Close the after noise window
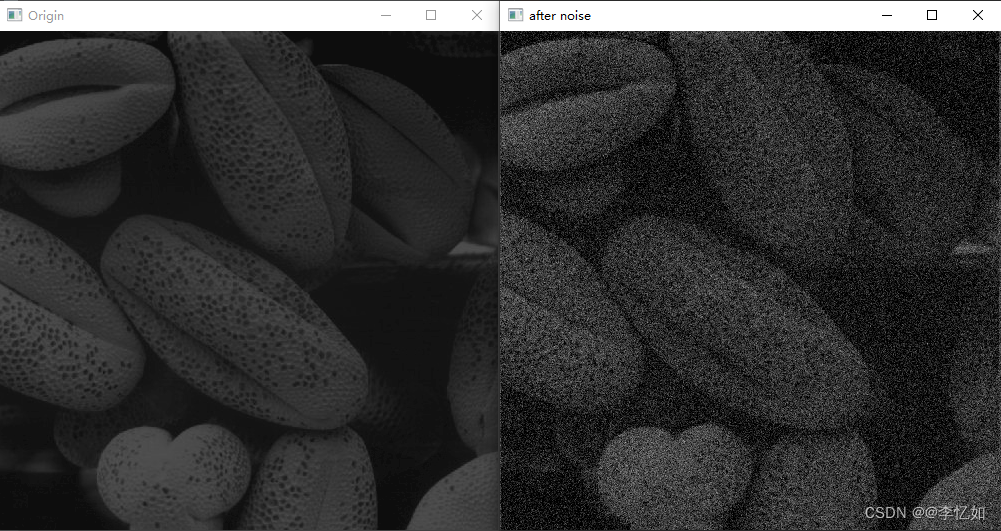This screenshot has width=1001, height=531. point(977,15)
